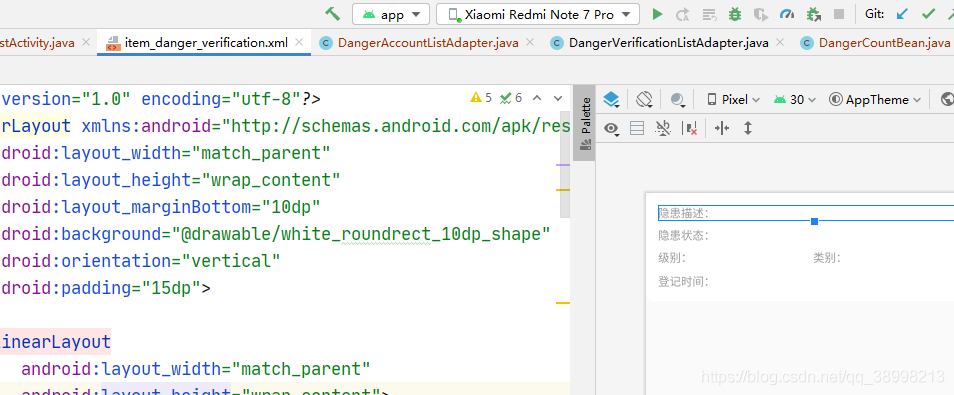Click the warnings count indicator showing 5

[481, 98]
